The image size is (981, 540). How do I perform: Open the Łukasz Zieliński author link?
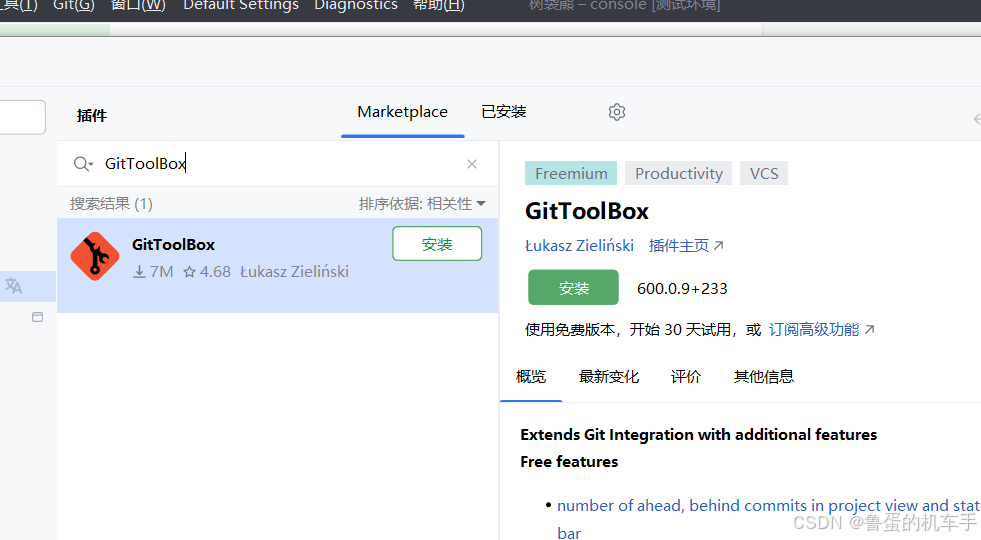579,245
